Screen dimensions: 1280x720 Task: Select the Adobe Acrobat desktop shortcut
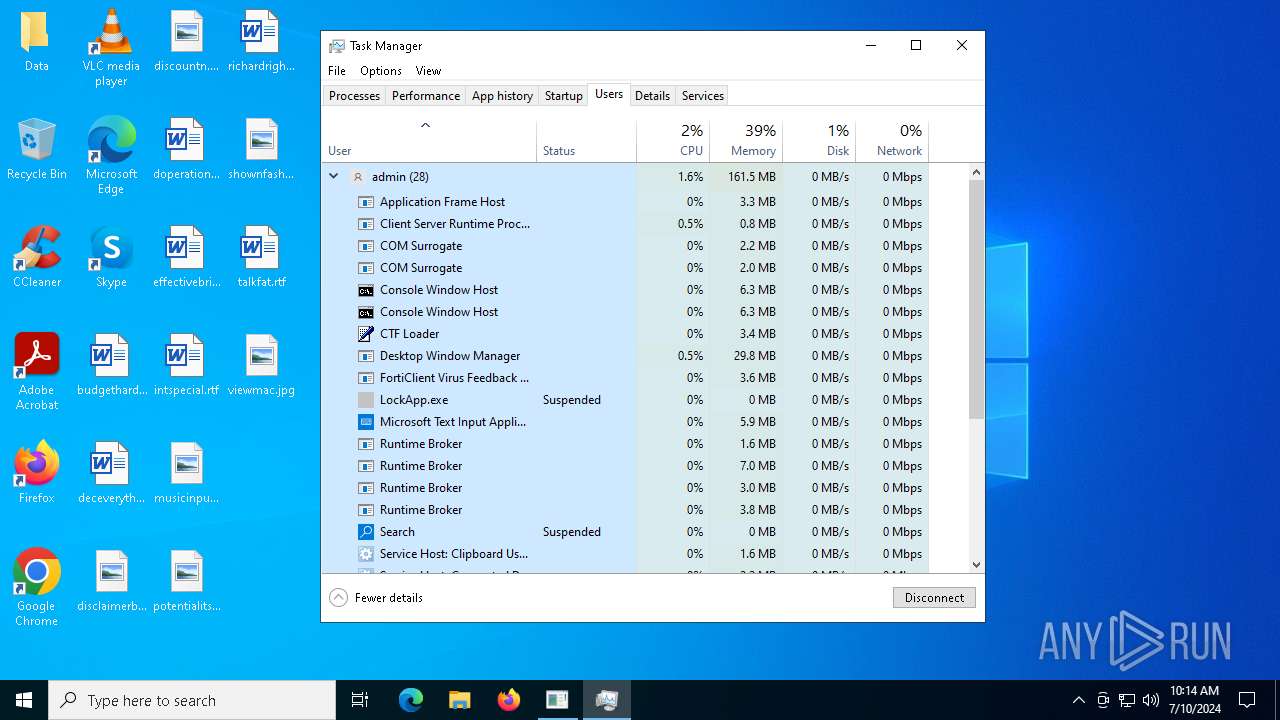[x=37, y=371]
